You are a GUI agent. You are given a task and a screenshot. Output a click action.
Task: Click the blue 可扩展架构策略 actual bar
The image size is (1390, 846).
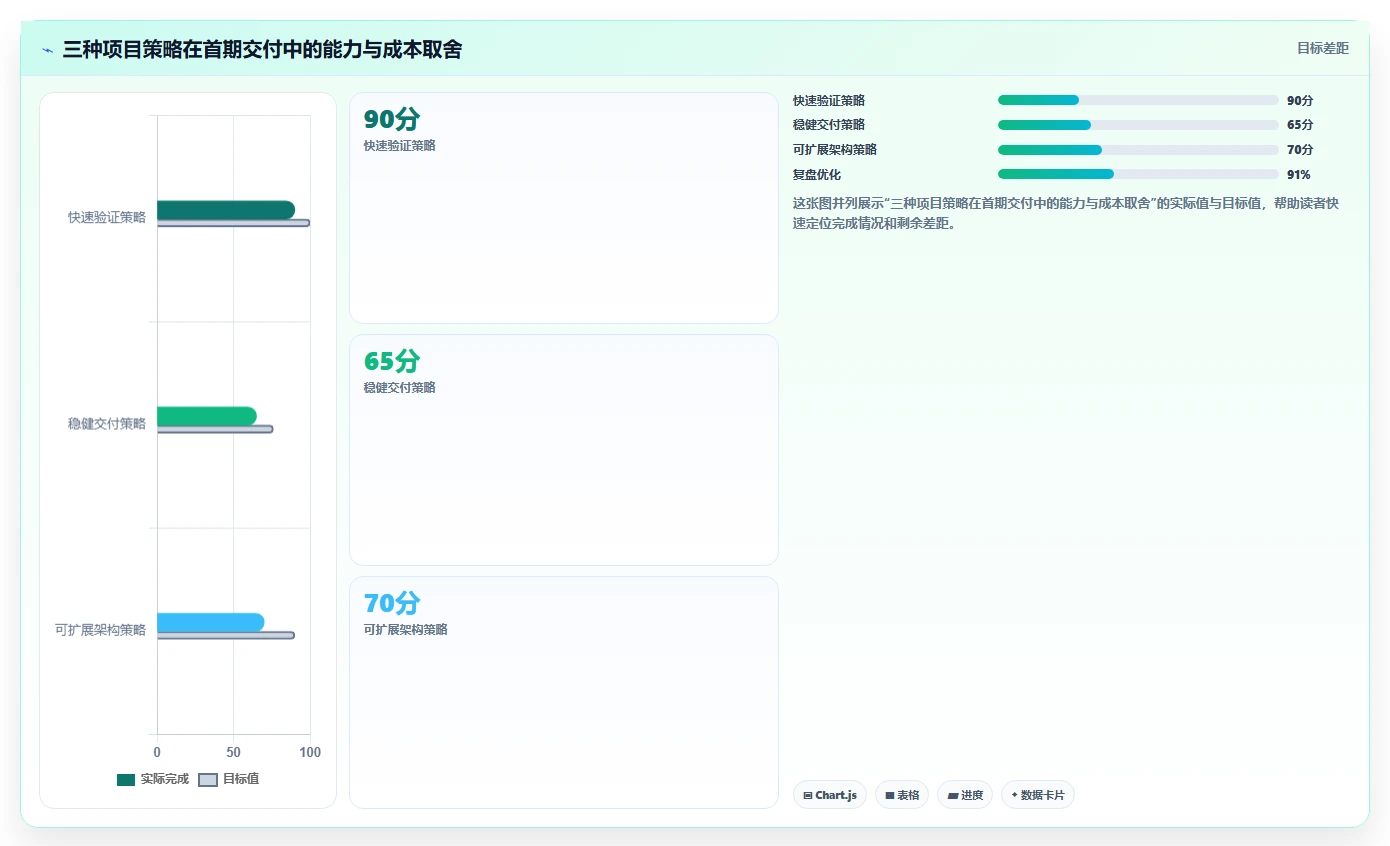[211, 622]
